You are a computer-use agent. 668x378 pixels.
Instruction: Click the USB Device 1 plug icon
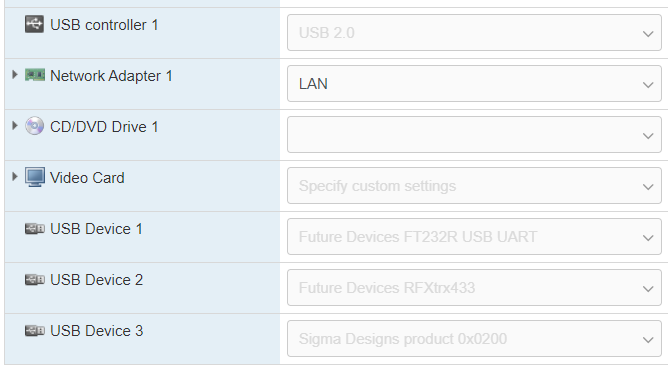35,229
